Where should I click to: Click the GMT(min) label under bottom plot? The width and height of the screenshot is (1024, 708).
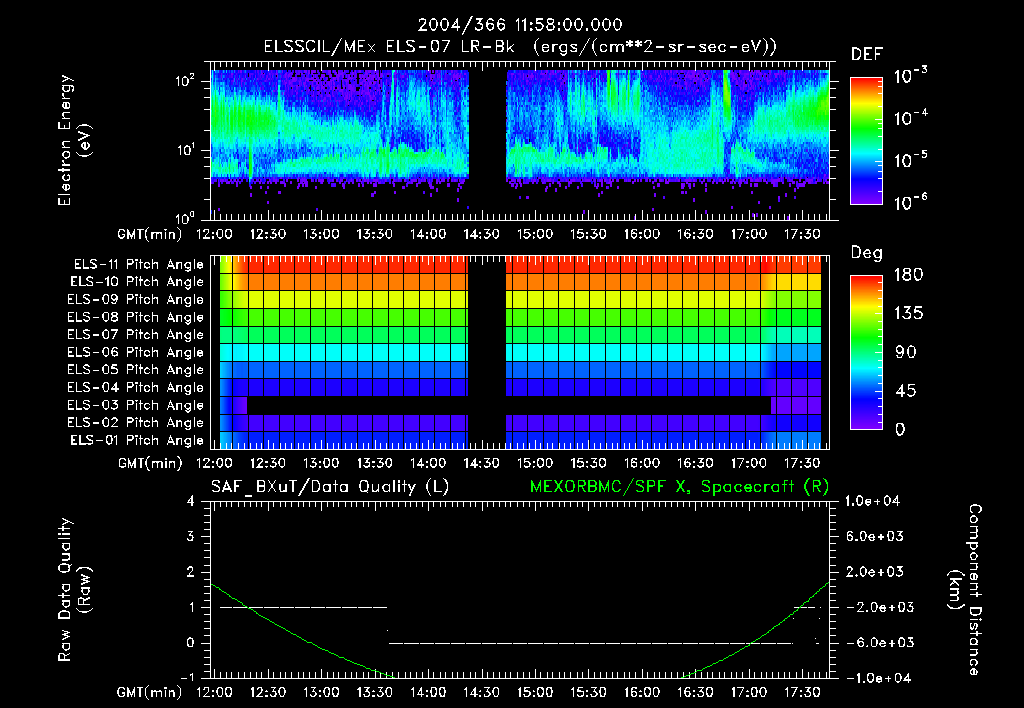(150, 692)
